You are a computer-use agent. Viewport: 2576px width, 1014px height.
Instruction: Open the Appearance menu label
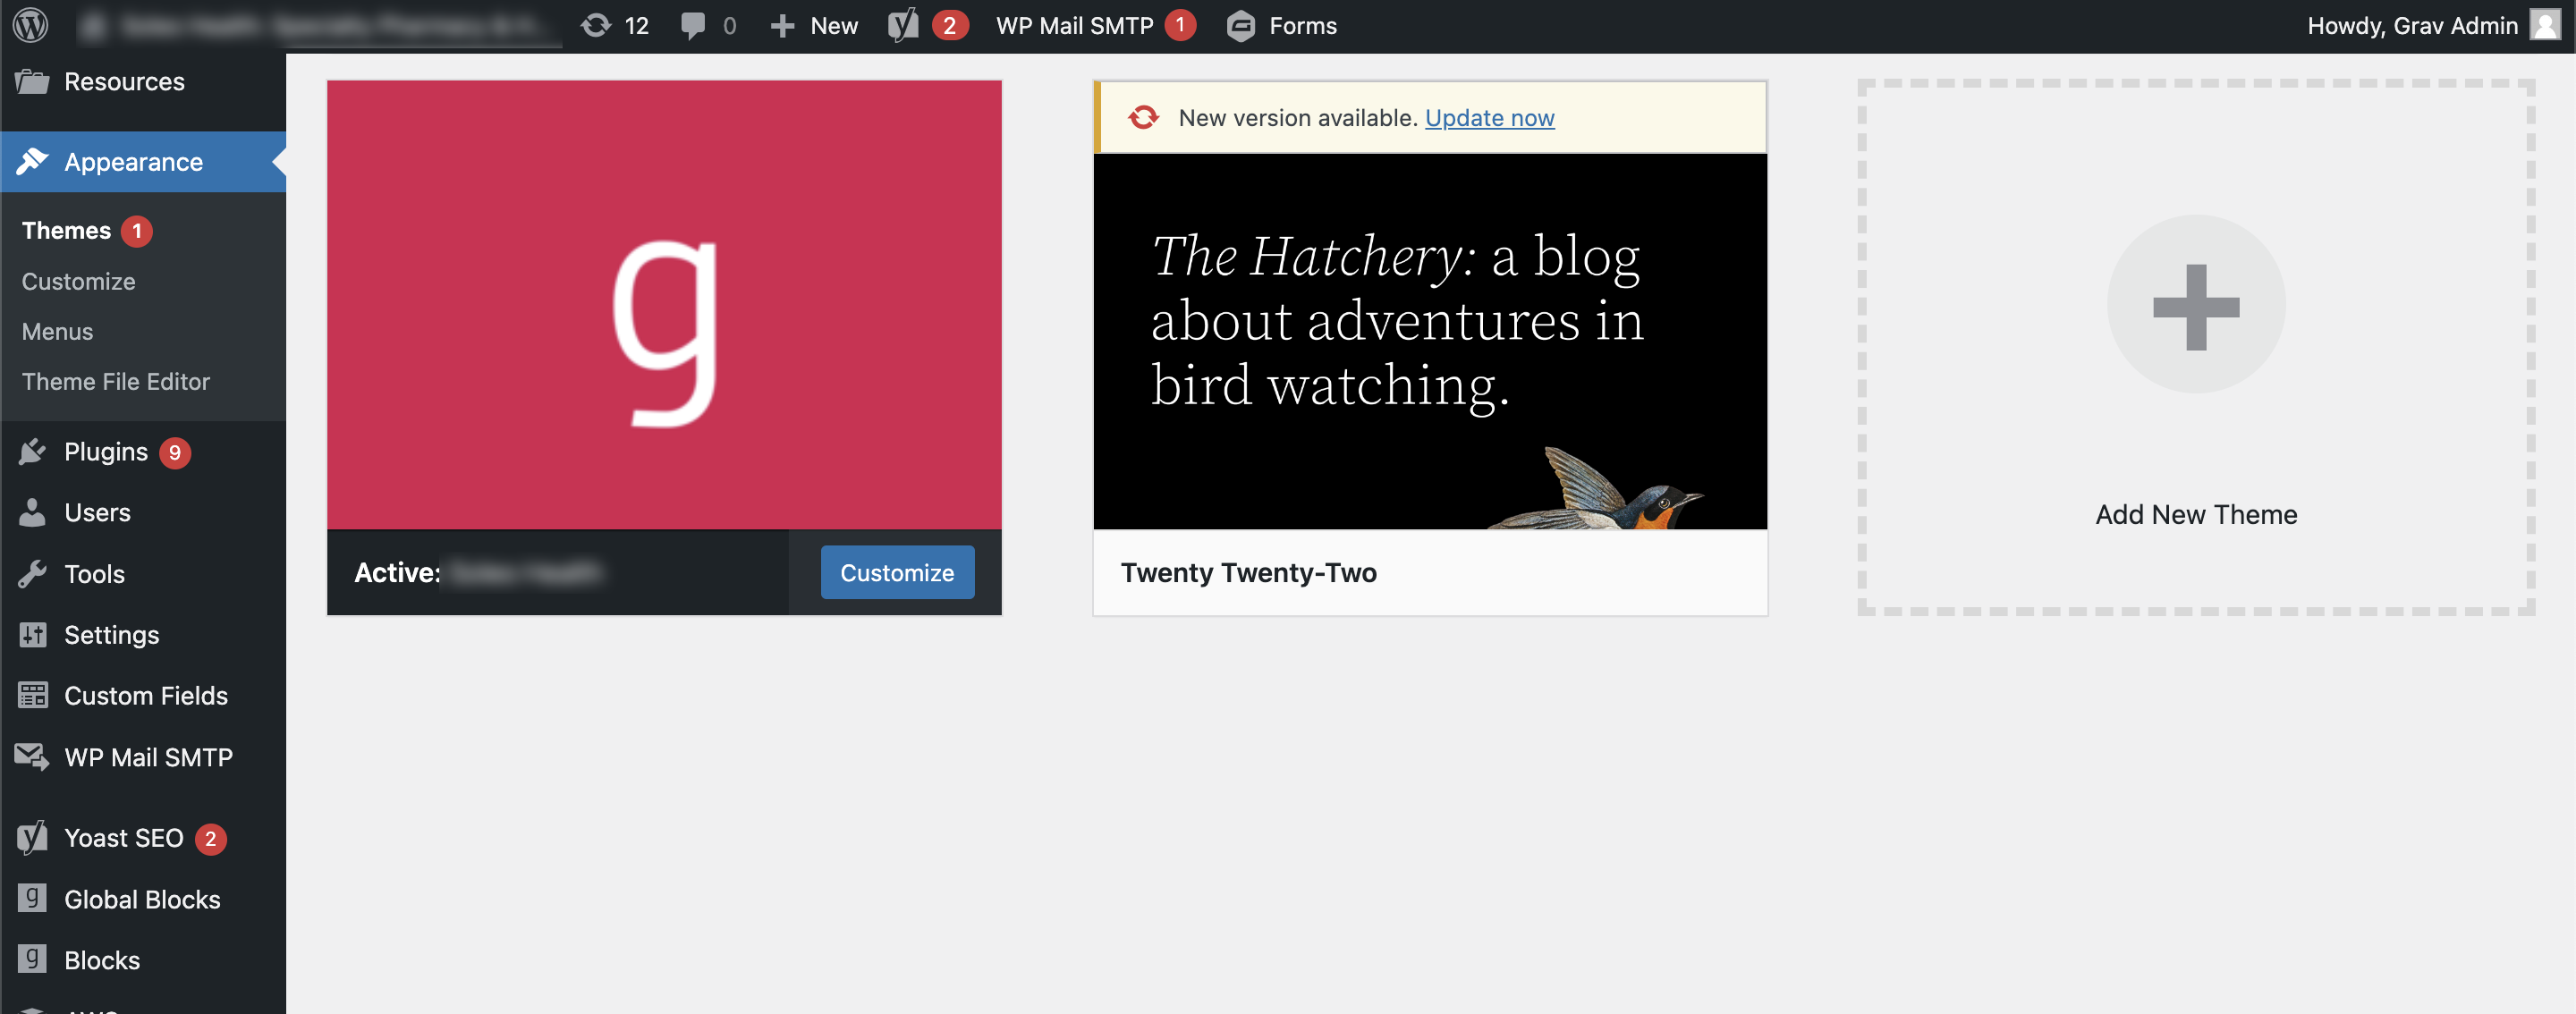[133, 162]
